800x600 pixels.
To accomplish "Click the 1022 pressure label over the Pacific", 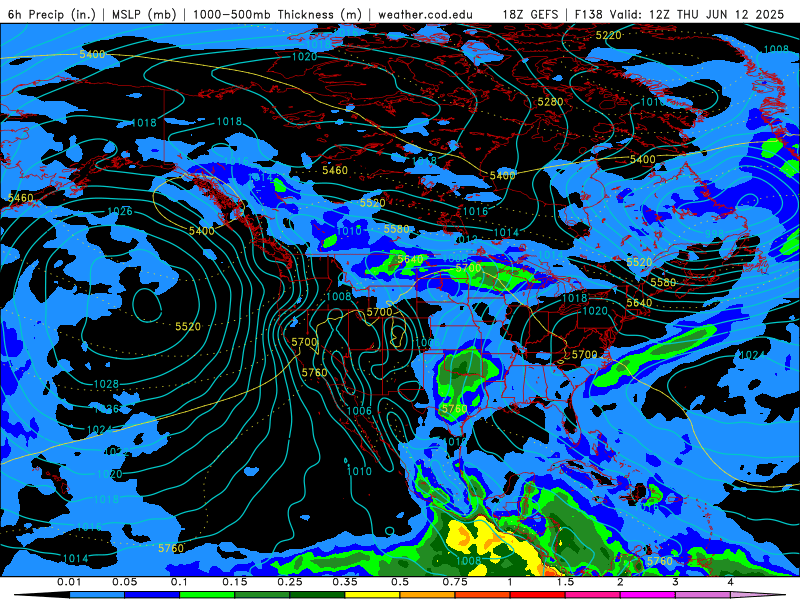I will 116,452.
